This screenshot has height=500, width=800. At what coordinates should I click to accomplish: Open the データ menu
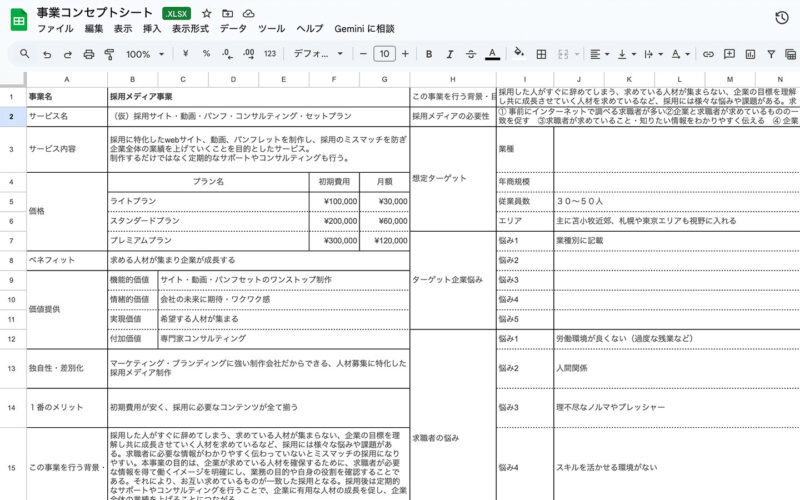(232, 29)
